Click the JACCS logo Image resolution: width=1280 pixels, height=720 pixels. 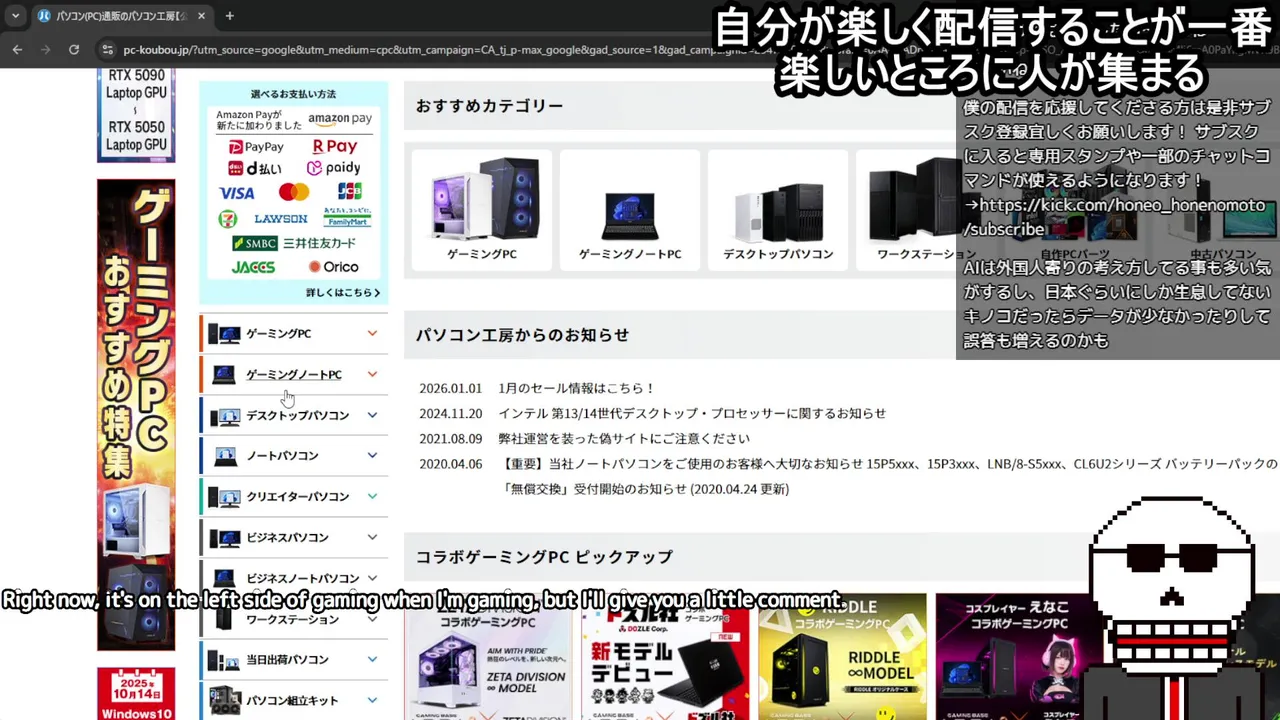coord(253,267)
